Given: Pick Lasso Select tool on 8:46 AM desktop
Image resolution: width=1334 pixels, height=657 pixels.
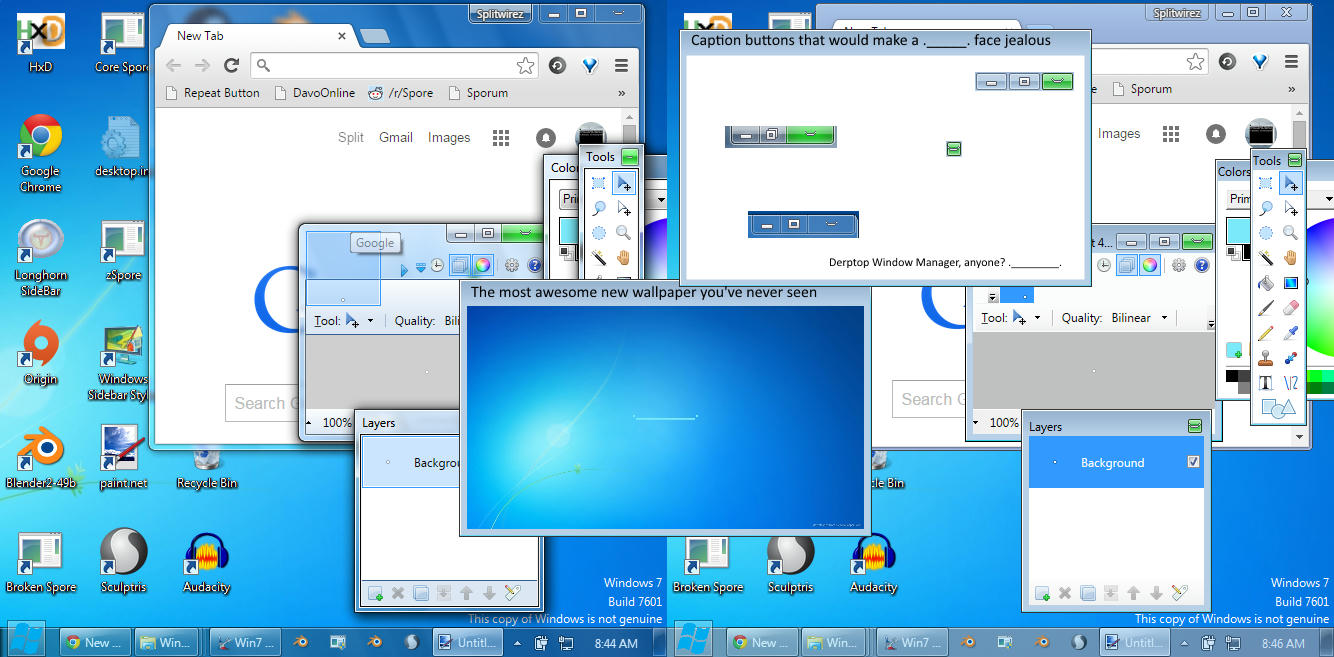Looking at the screenshot, I should pos(1266,208).
